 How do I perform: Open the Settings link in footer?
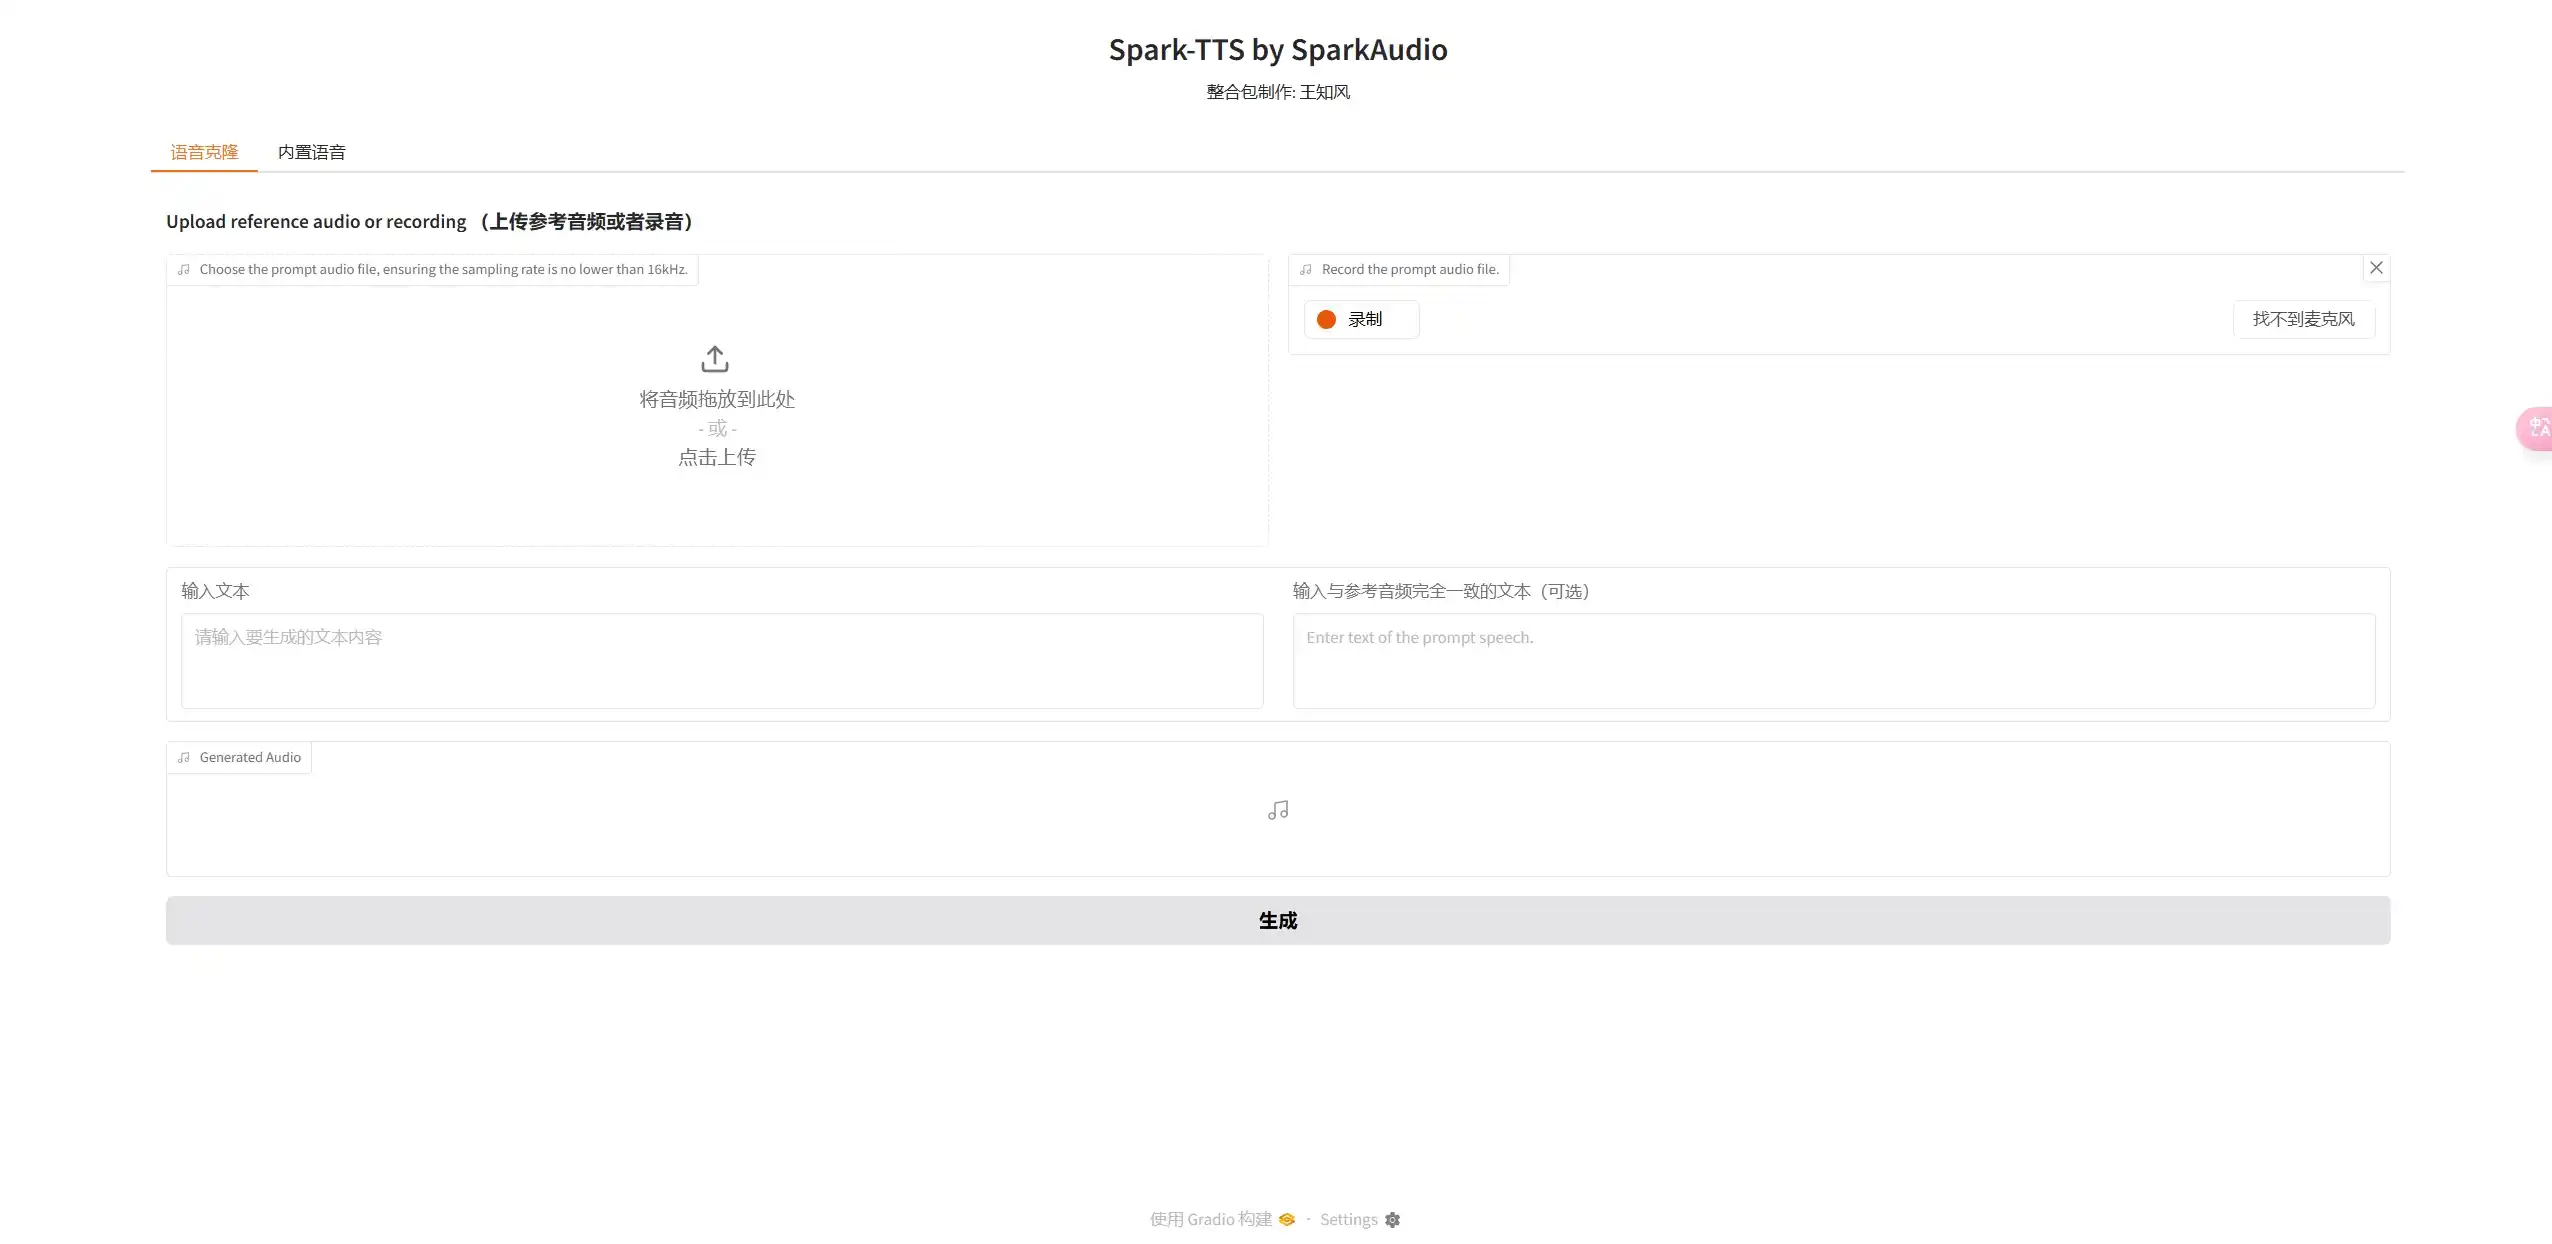click(1348, 1220)
